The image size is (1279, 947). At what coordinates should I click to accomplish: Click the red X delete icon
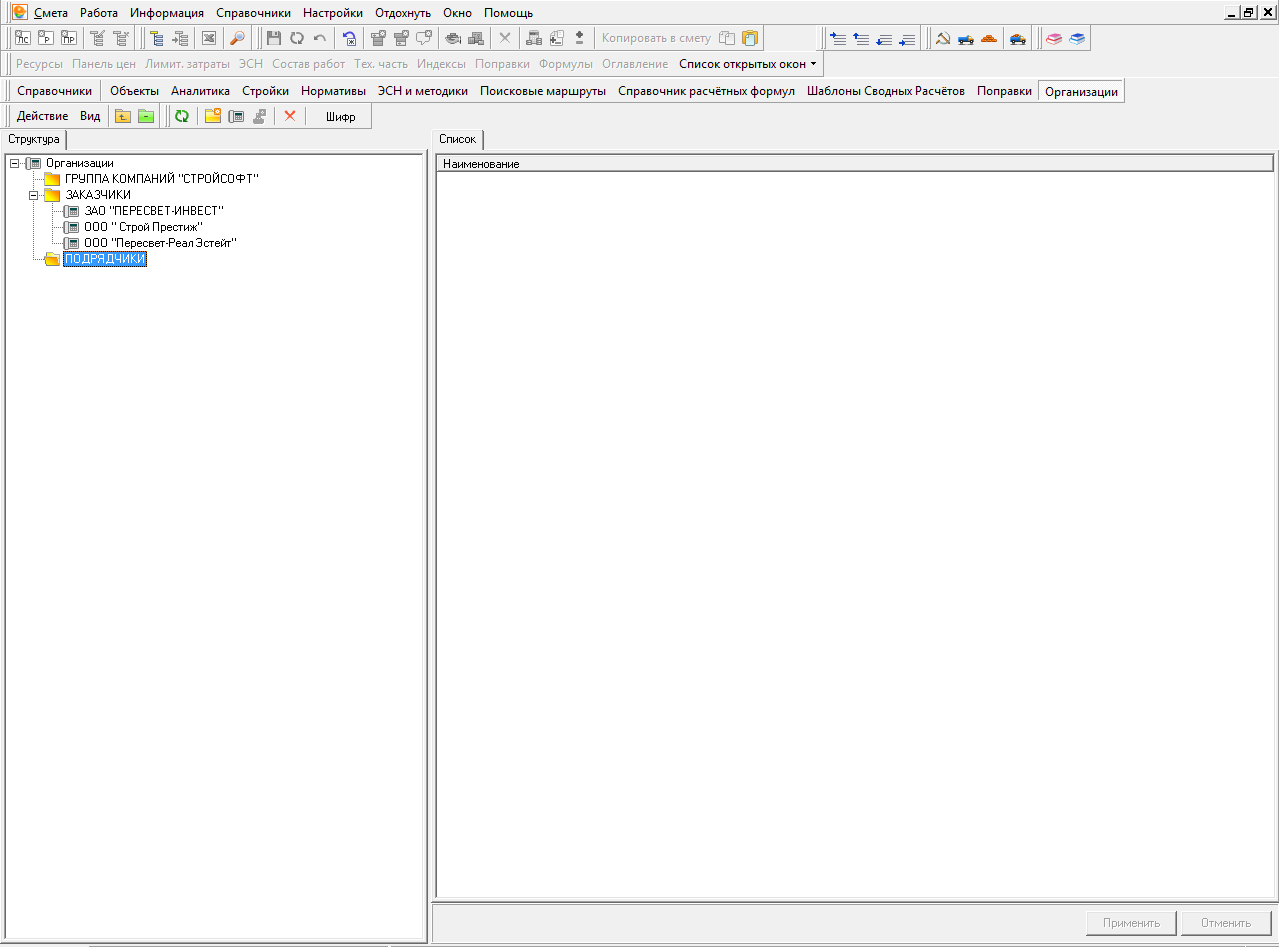click(x=290, y=116)
